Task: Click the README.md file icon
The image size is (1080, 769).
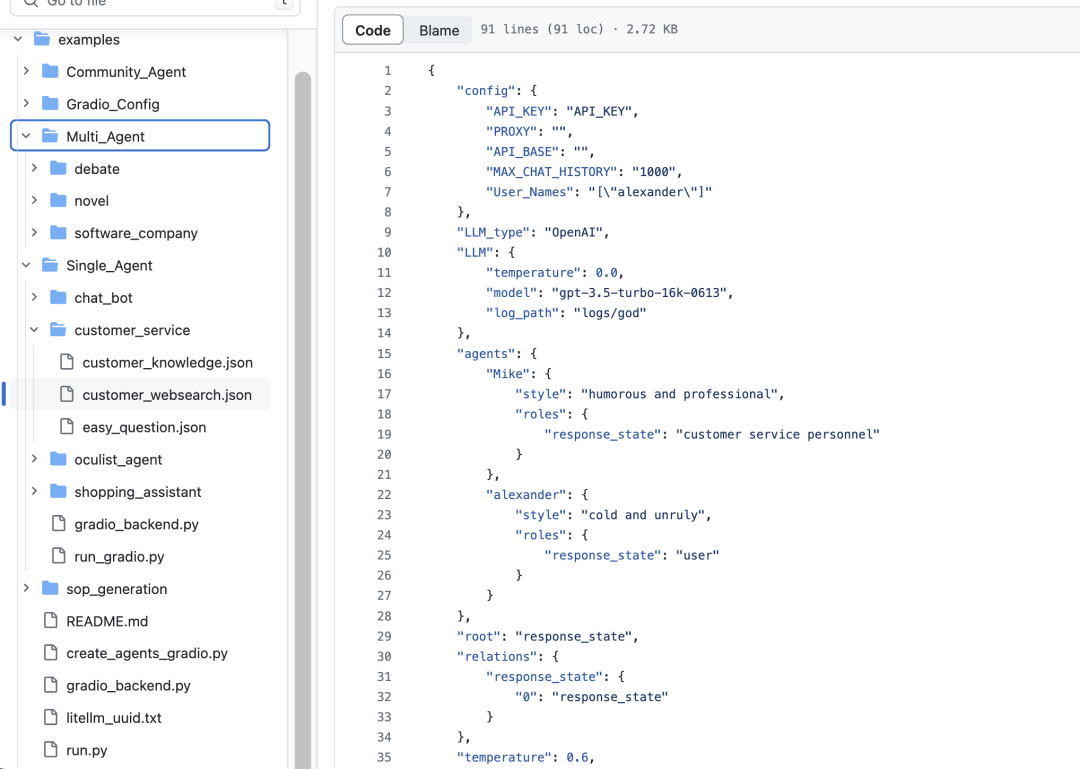Action: click(50, 621)
